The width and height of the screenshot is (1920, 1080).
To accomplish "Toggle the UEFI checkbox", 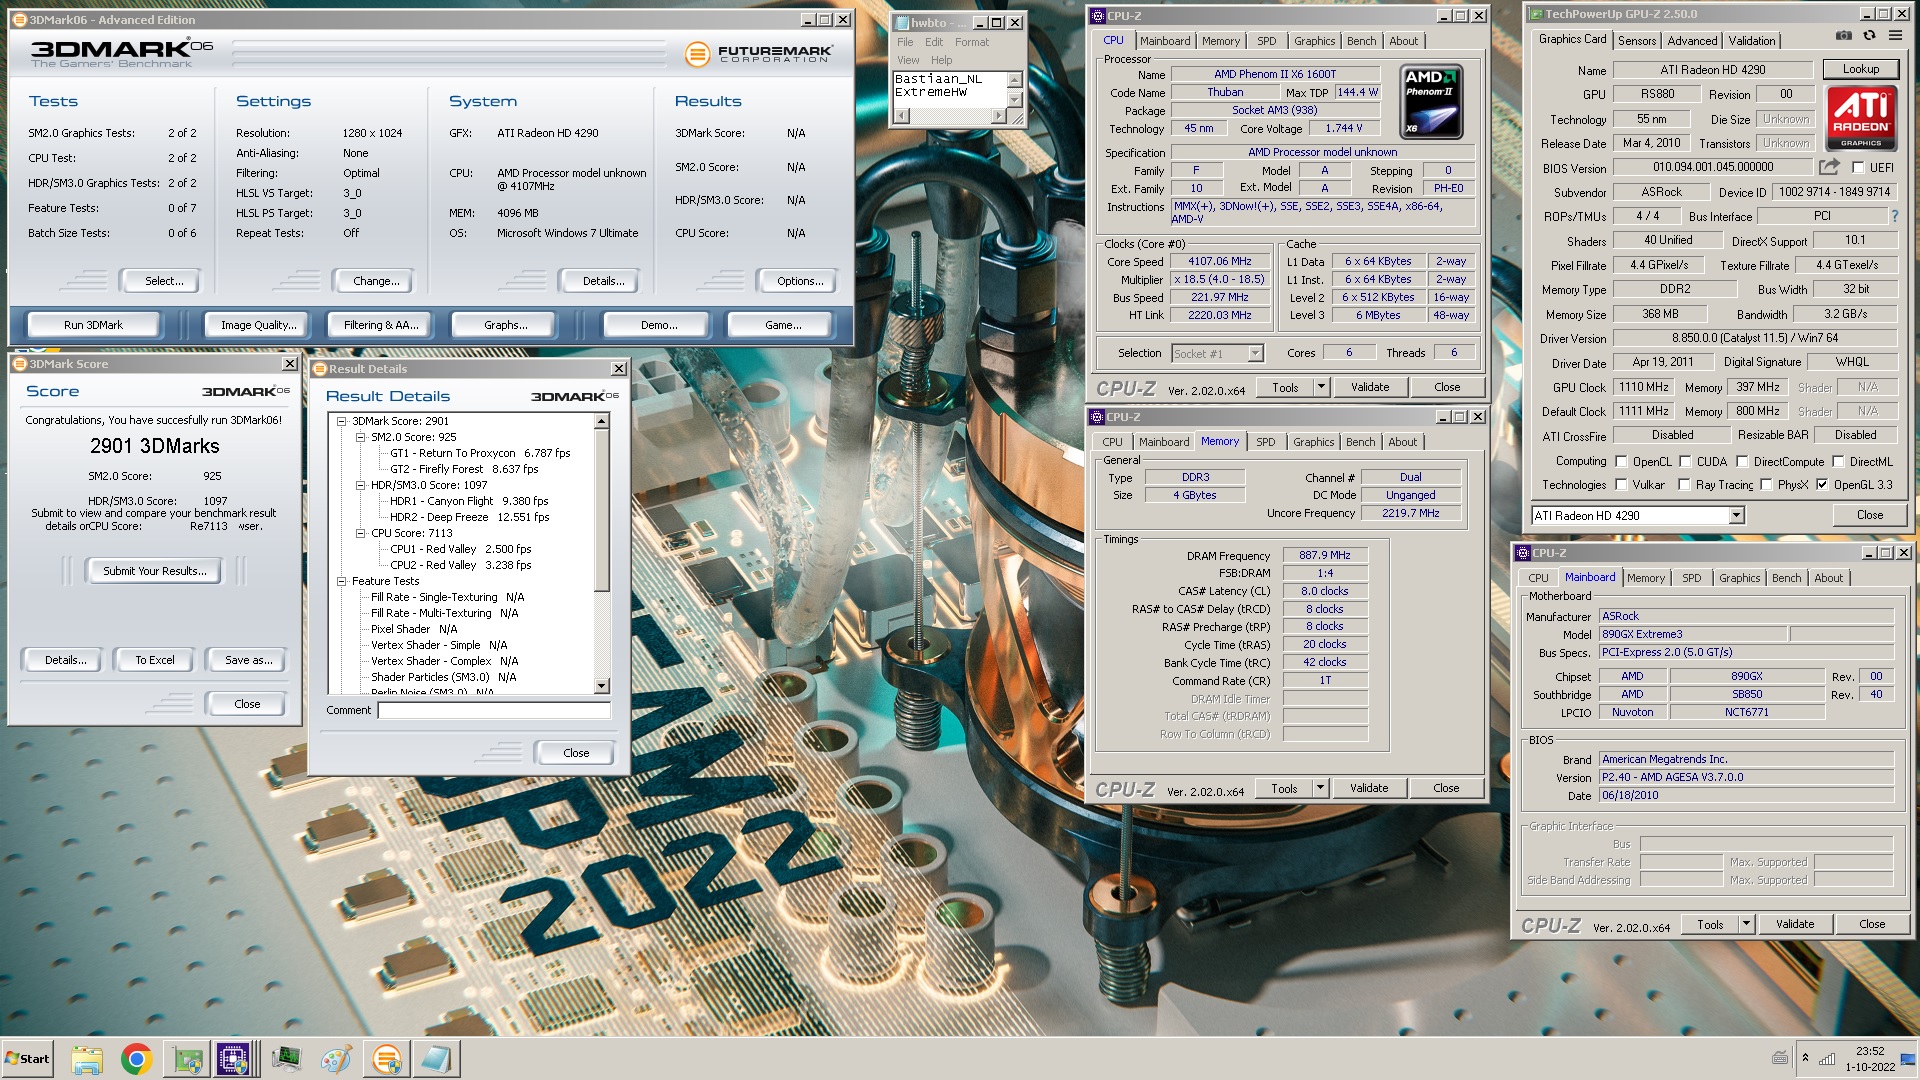I will [1858, 168].
